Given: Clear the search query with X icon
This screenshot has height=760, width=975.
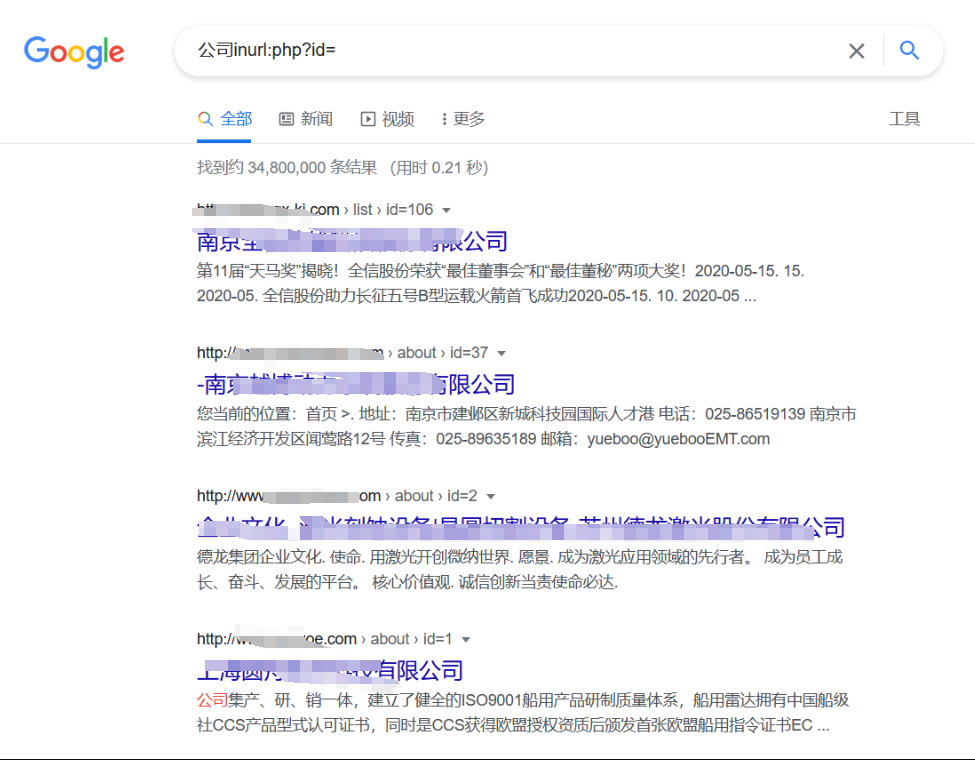Looking at the screenshot, I should (856, 51).
